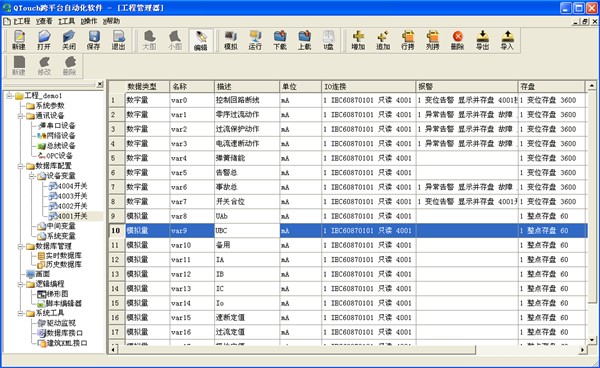
Task: Select row header number 5
Action: (x=117, y=158)
